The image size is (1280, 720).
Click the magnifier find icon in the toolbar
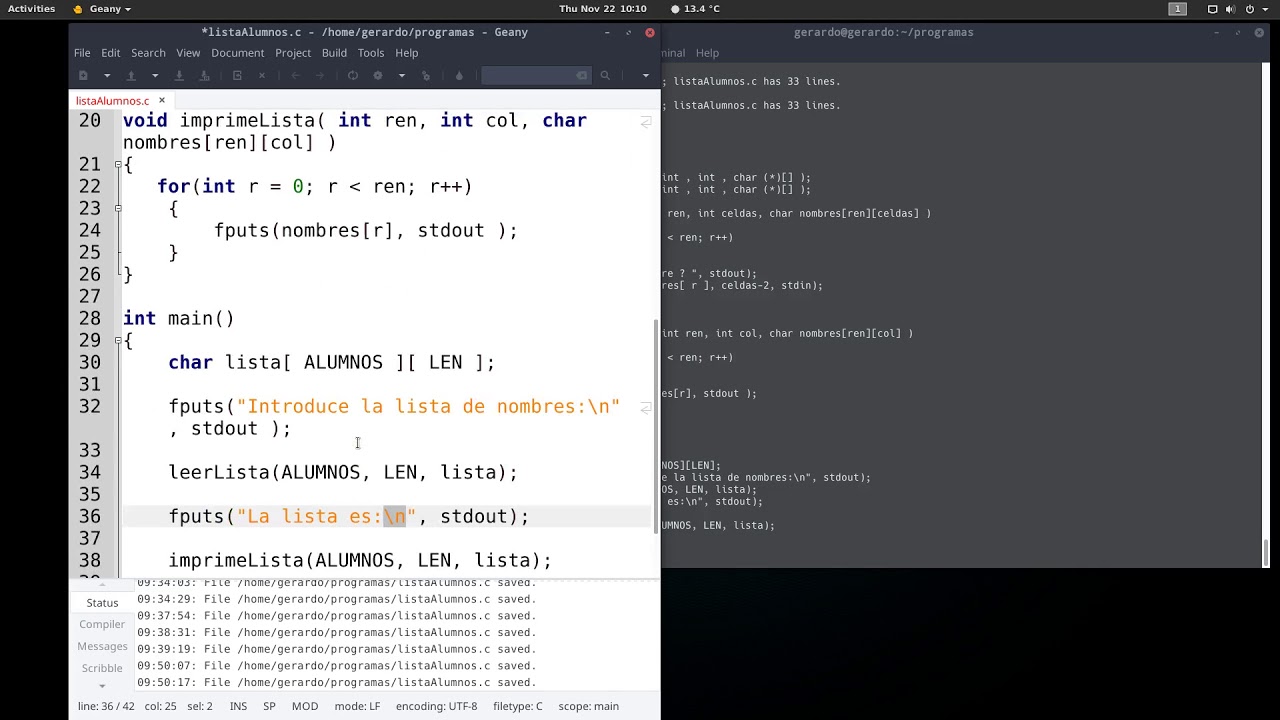pos(605,75)
